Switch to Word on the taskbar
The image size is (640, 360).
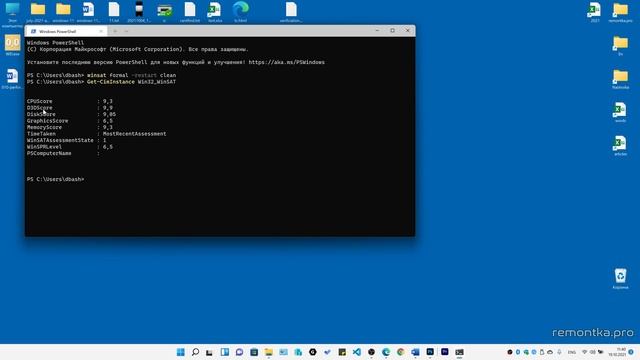(x=416, y=352)
